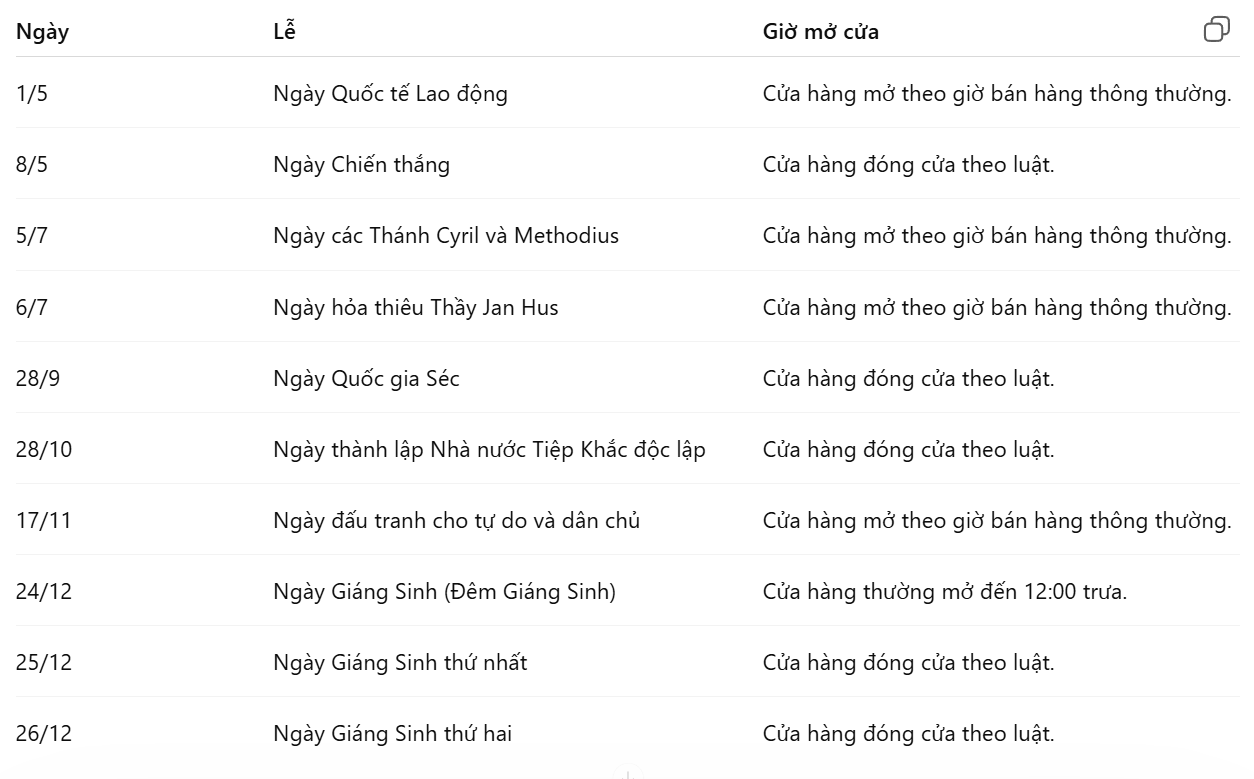Screen dimensions: 1254x779
Task: Select Ngày đấu tranh cho tự do và dân chủ
Action: [x=456, y=521]
